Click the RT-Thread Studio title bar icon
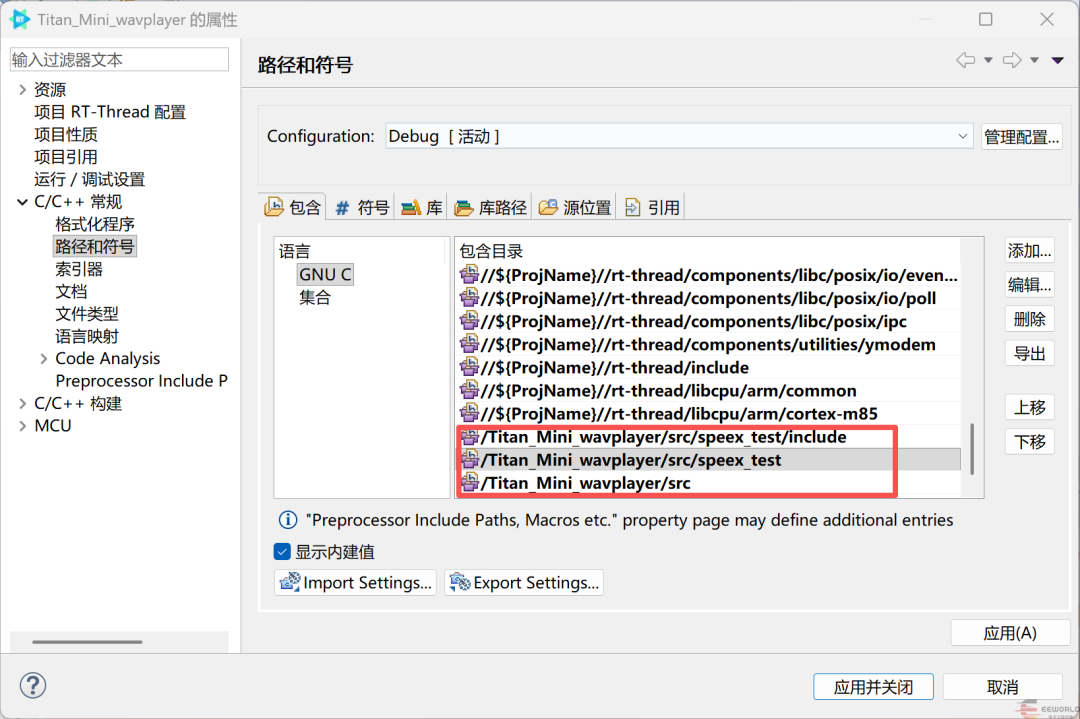This screenshot has height=719, width=1080. click(20, 19)
